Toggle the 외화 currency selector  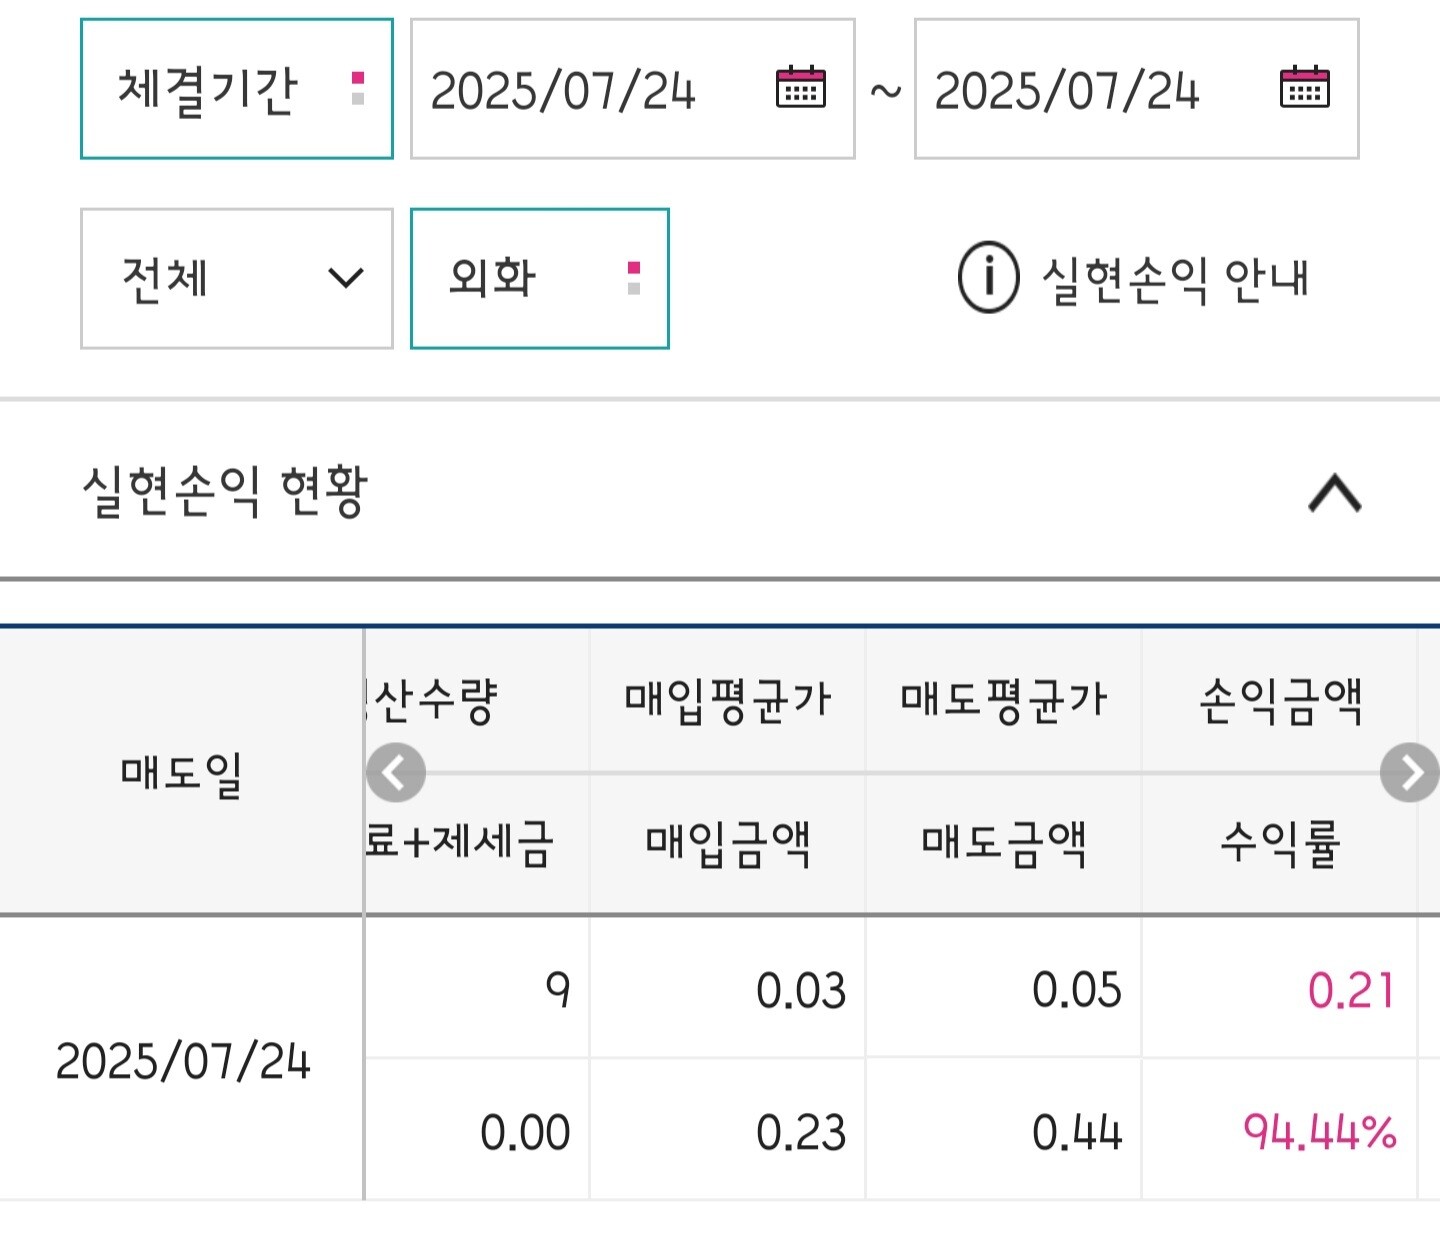[539, 278]
